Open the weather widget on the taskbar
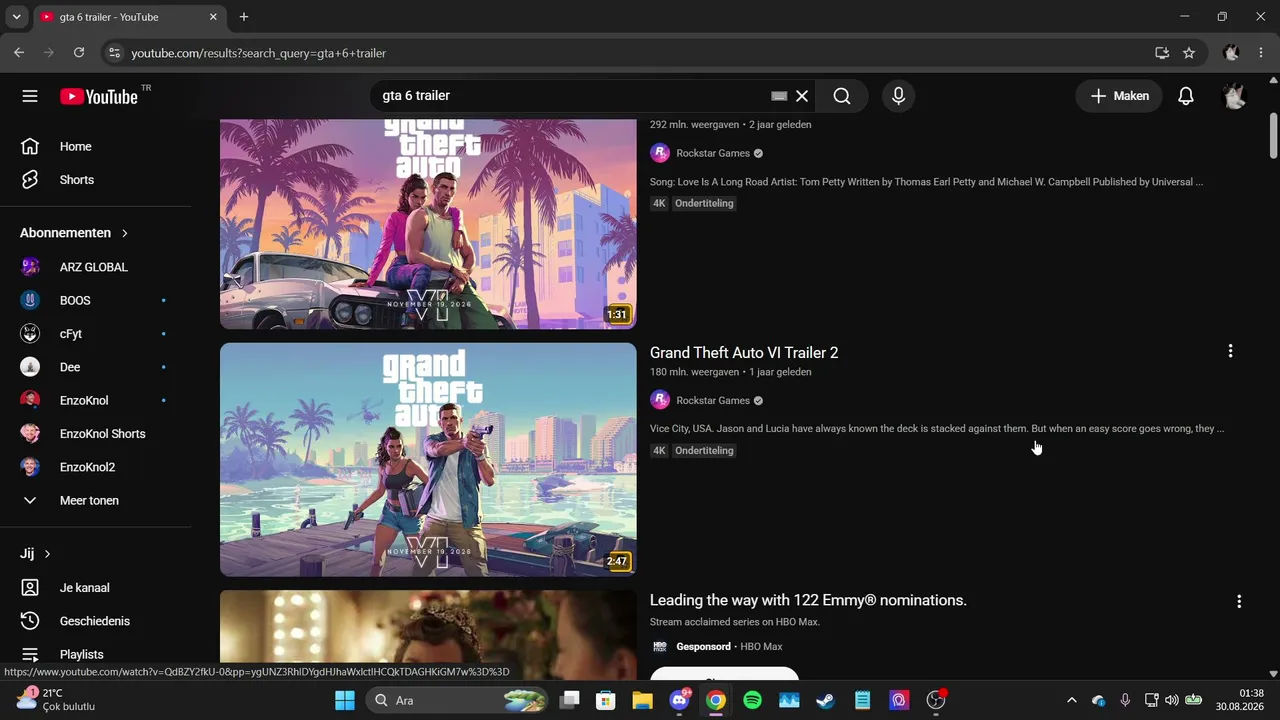This screenshot has height=720, width=1280. coord(55,700)
